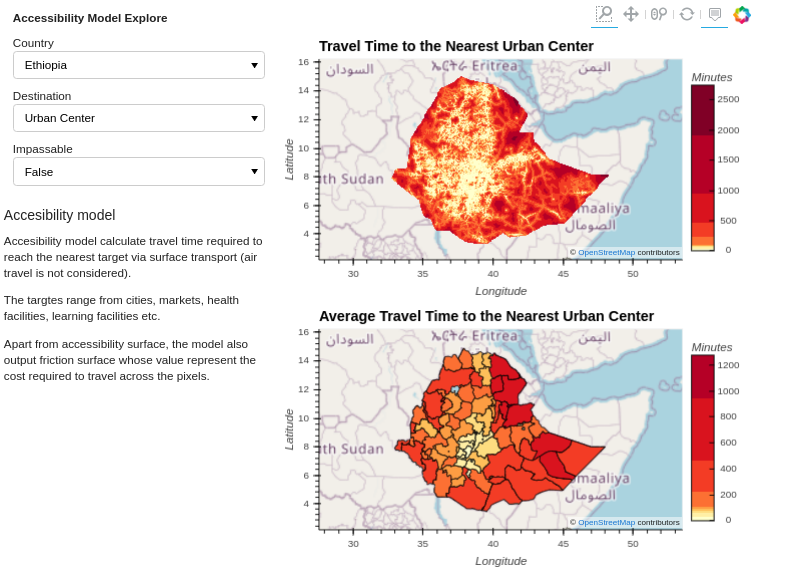
Task: Click the Reset plot icon
Action: pos(687,14)
